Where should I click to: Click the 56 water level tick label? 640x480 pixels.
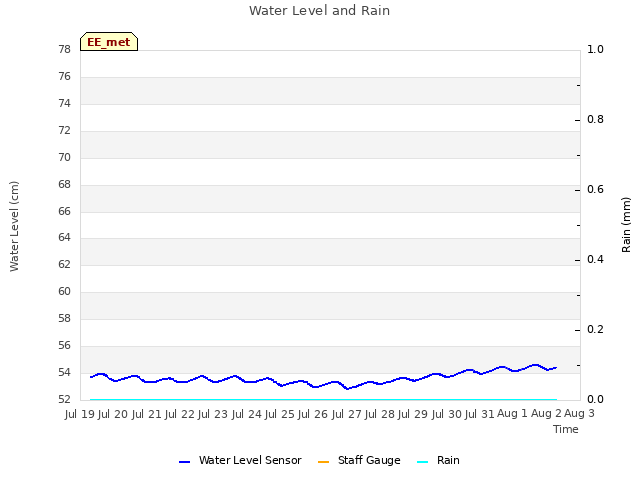(64, 345)
